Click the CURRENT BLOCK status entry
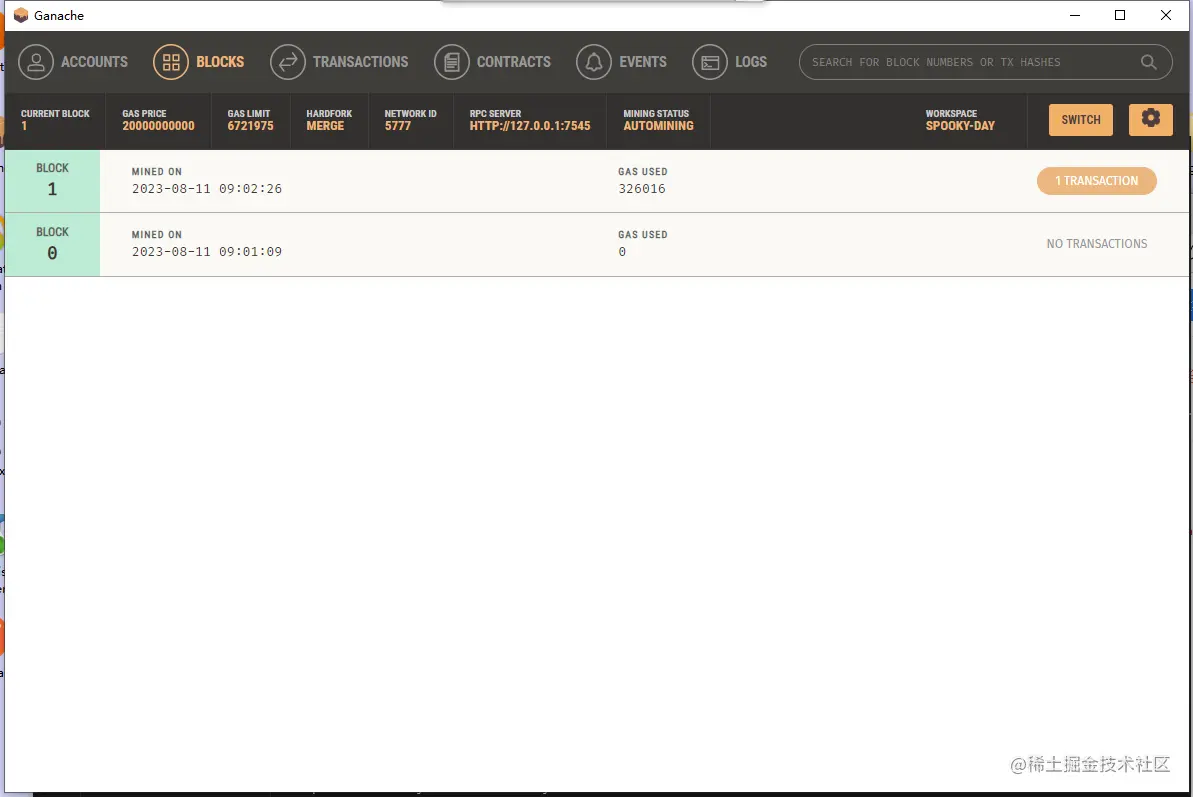Viewport: 1193px width, 797px height. click(x=55, y=120)
